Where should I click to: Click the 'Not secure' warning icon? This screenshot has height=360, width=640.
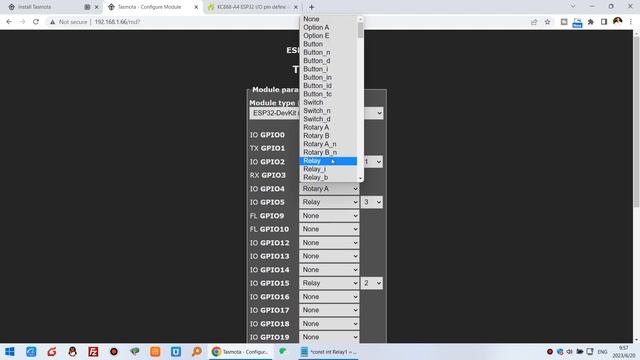[52, 22]
